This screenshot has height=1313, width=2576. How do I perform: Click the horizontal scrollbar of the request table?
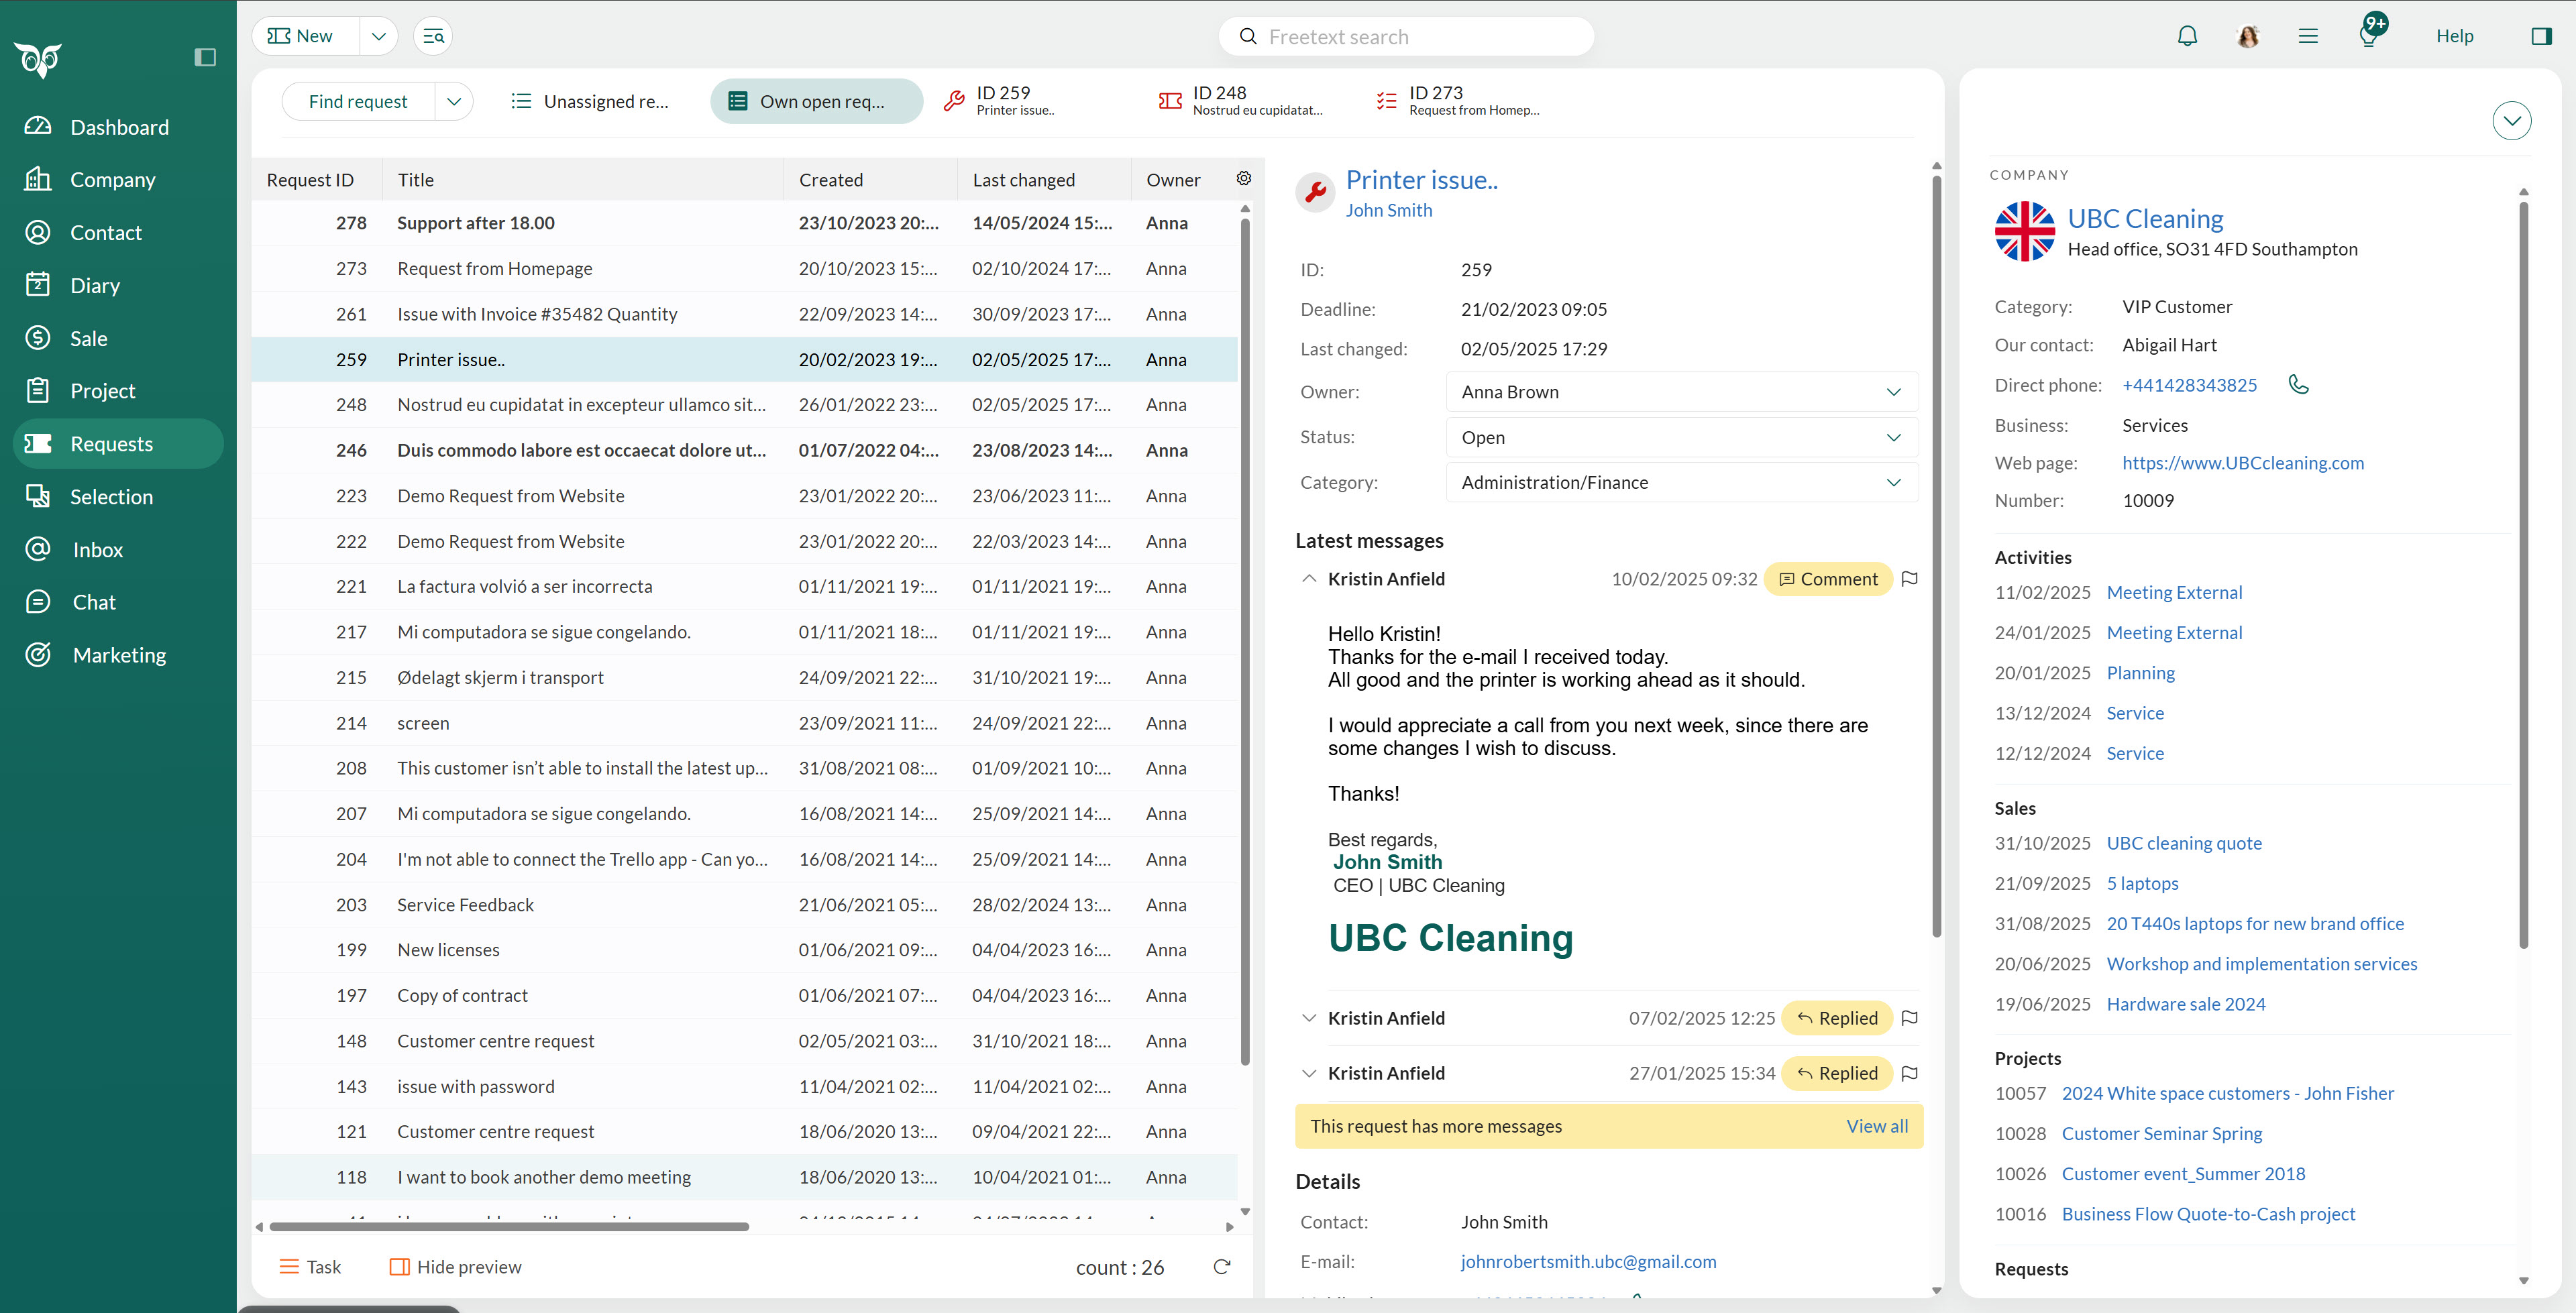point(508,1227)
